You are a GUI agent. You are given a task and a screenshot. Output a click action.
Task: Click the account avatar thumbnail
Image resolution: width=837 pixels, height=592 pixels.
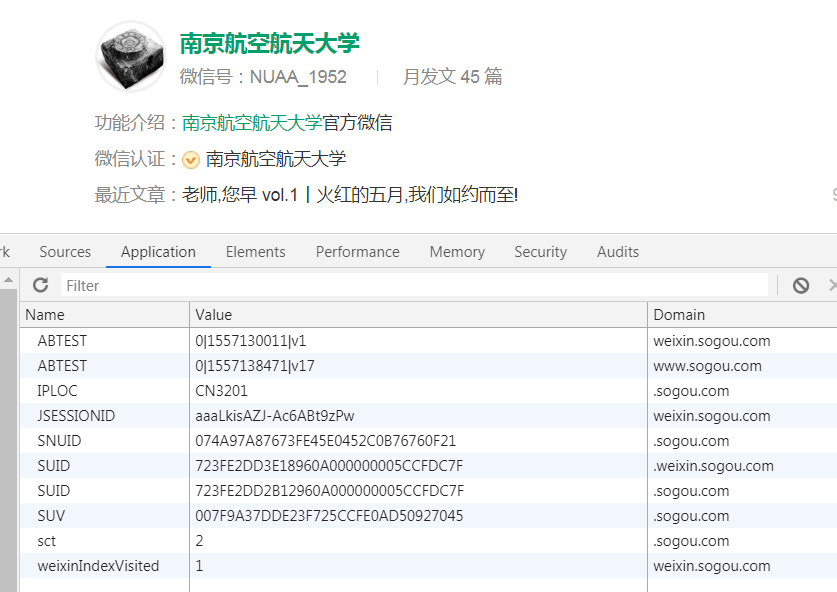pyautogui.click(x=131, y=57)
